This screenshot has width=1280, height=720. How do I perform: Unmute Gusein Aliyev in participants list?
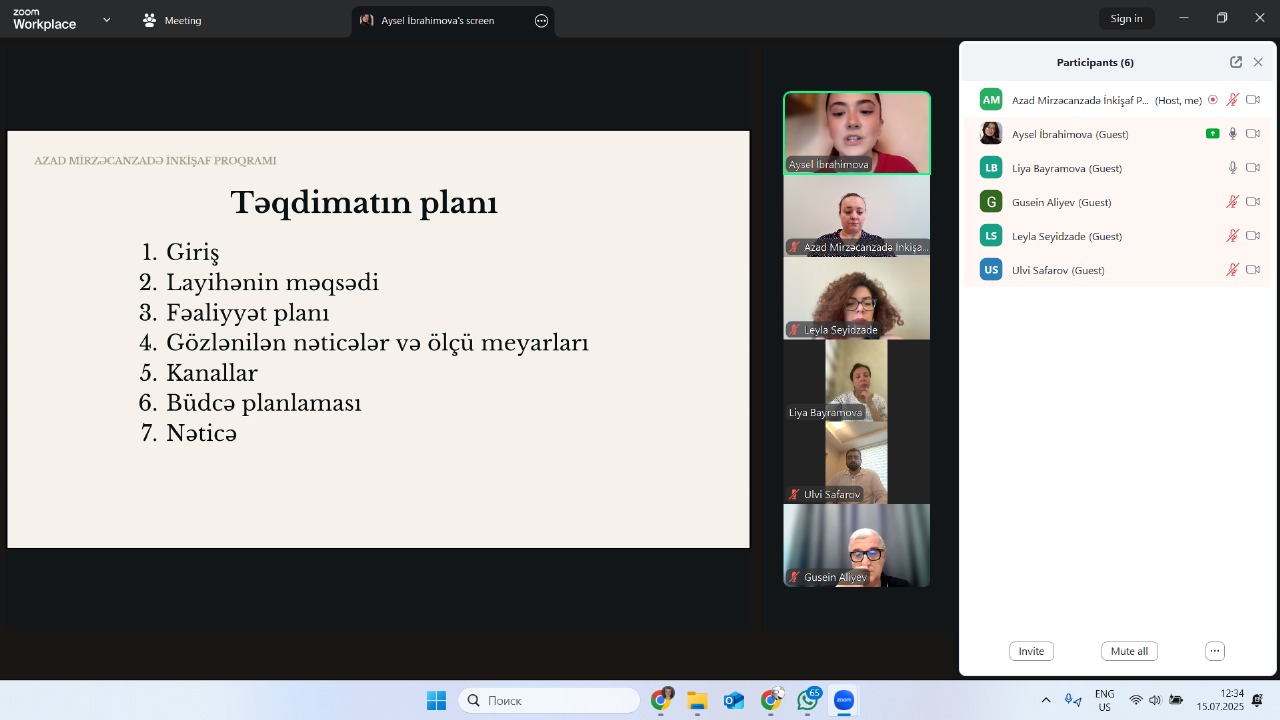click(1233, 202)
